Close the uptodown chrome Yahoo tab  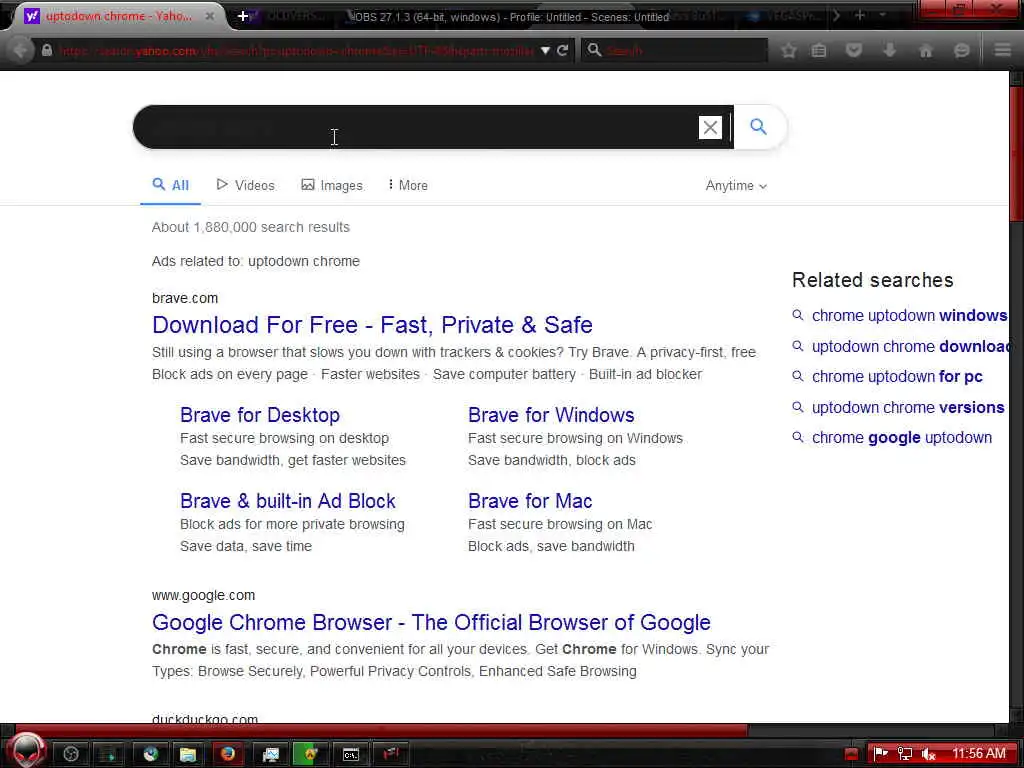tap(210, 16)
